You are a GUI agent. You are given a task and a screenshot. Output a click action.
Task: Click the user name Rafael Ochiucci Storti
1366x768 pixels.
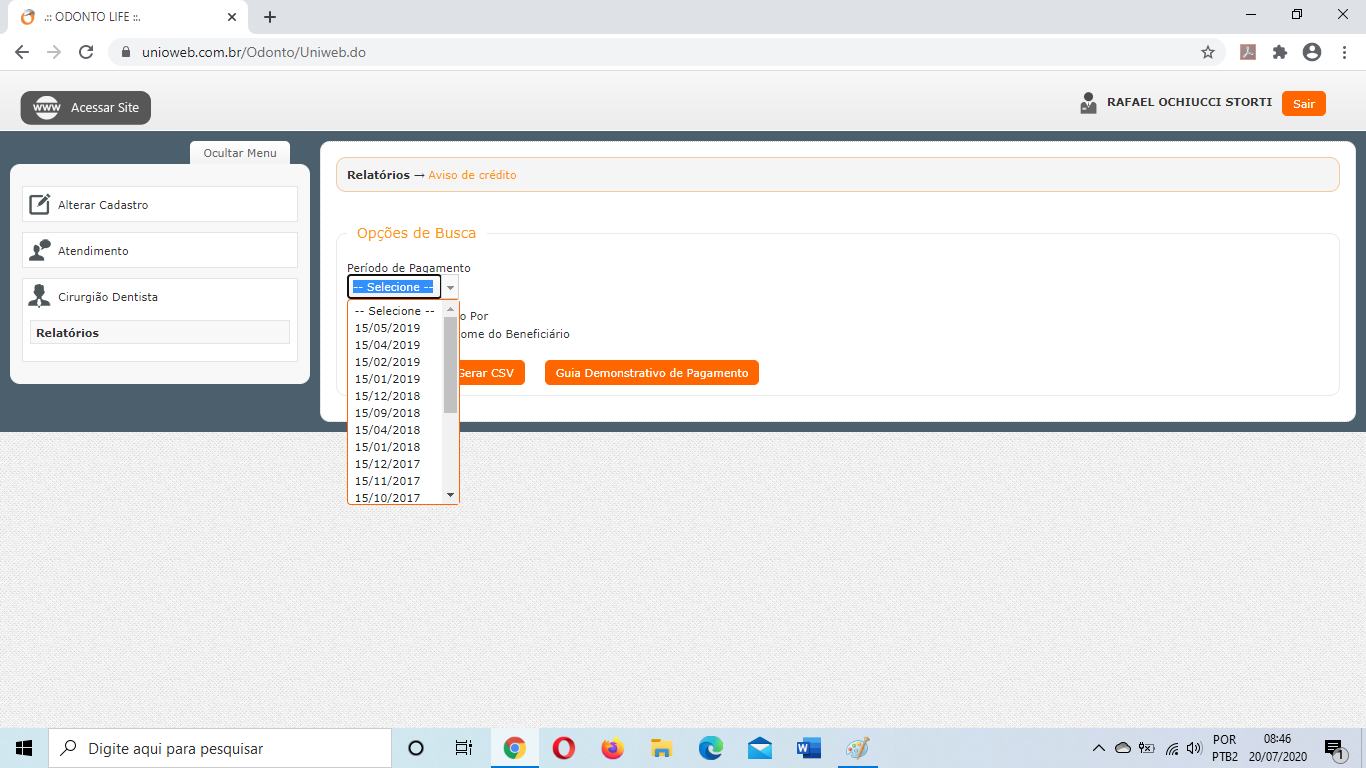tap(1189, 103)
